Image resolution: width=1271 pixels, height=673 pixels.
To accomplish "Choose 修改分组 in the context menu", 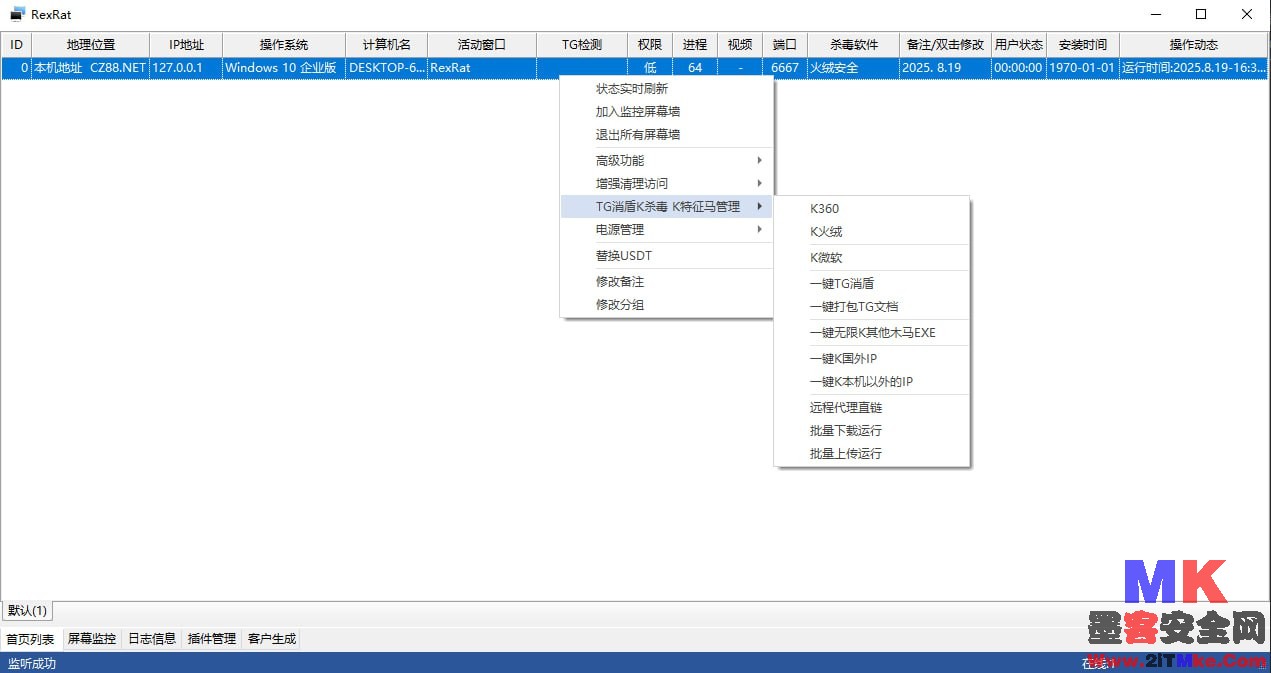I will coord(620,305).
